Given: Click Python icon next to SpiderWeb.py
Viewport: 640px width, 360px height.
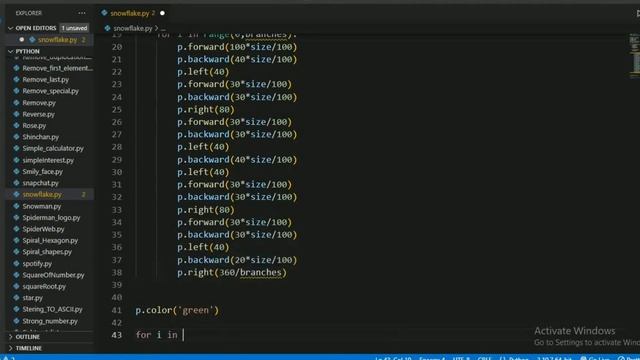Looking at the screenshot, I should [17, 229].
